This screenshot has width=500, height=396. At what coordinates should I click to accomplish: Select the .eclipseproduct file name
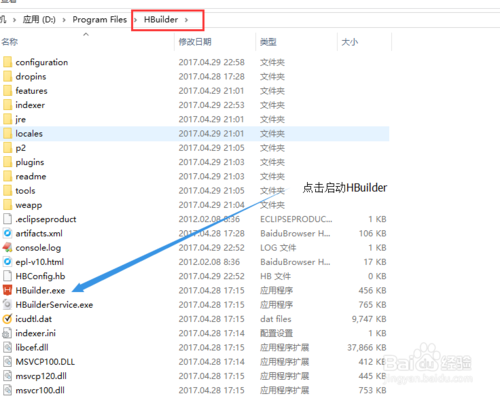(x=46, y=219)
